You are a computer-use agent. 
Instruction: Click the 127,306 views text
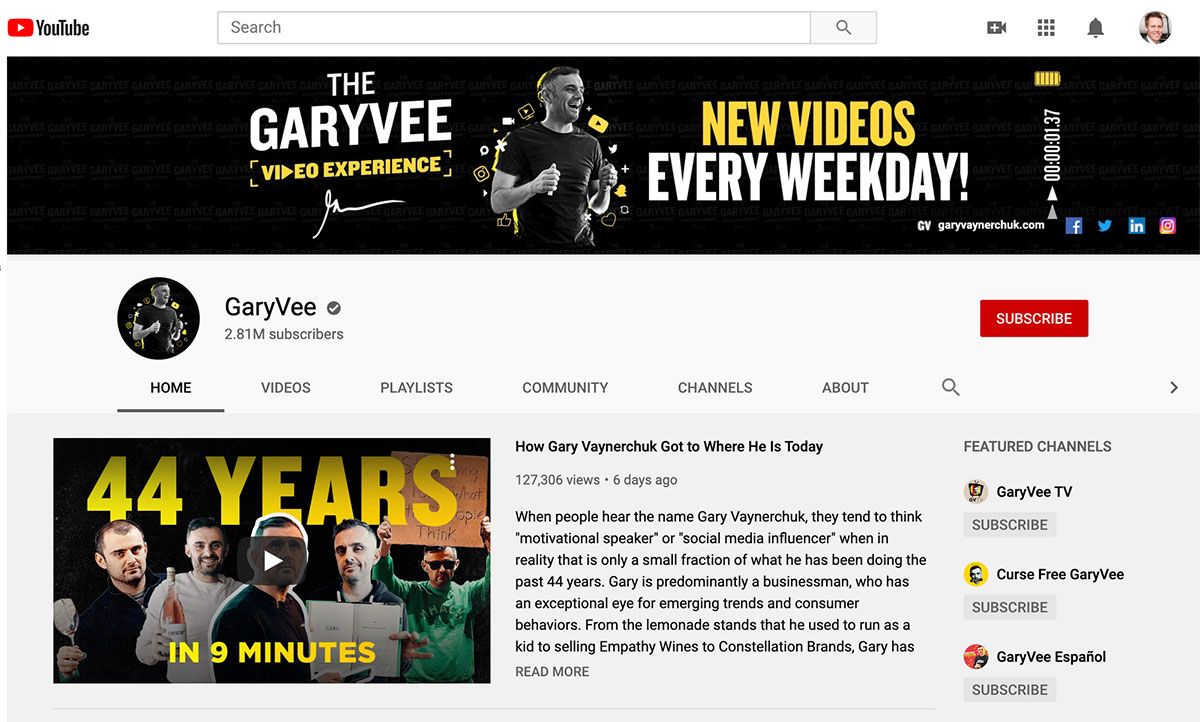(557, 480)
